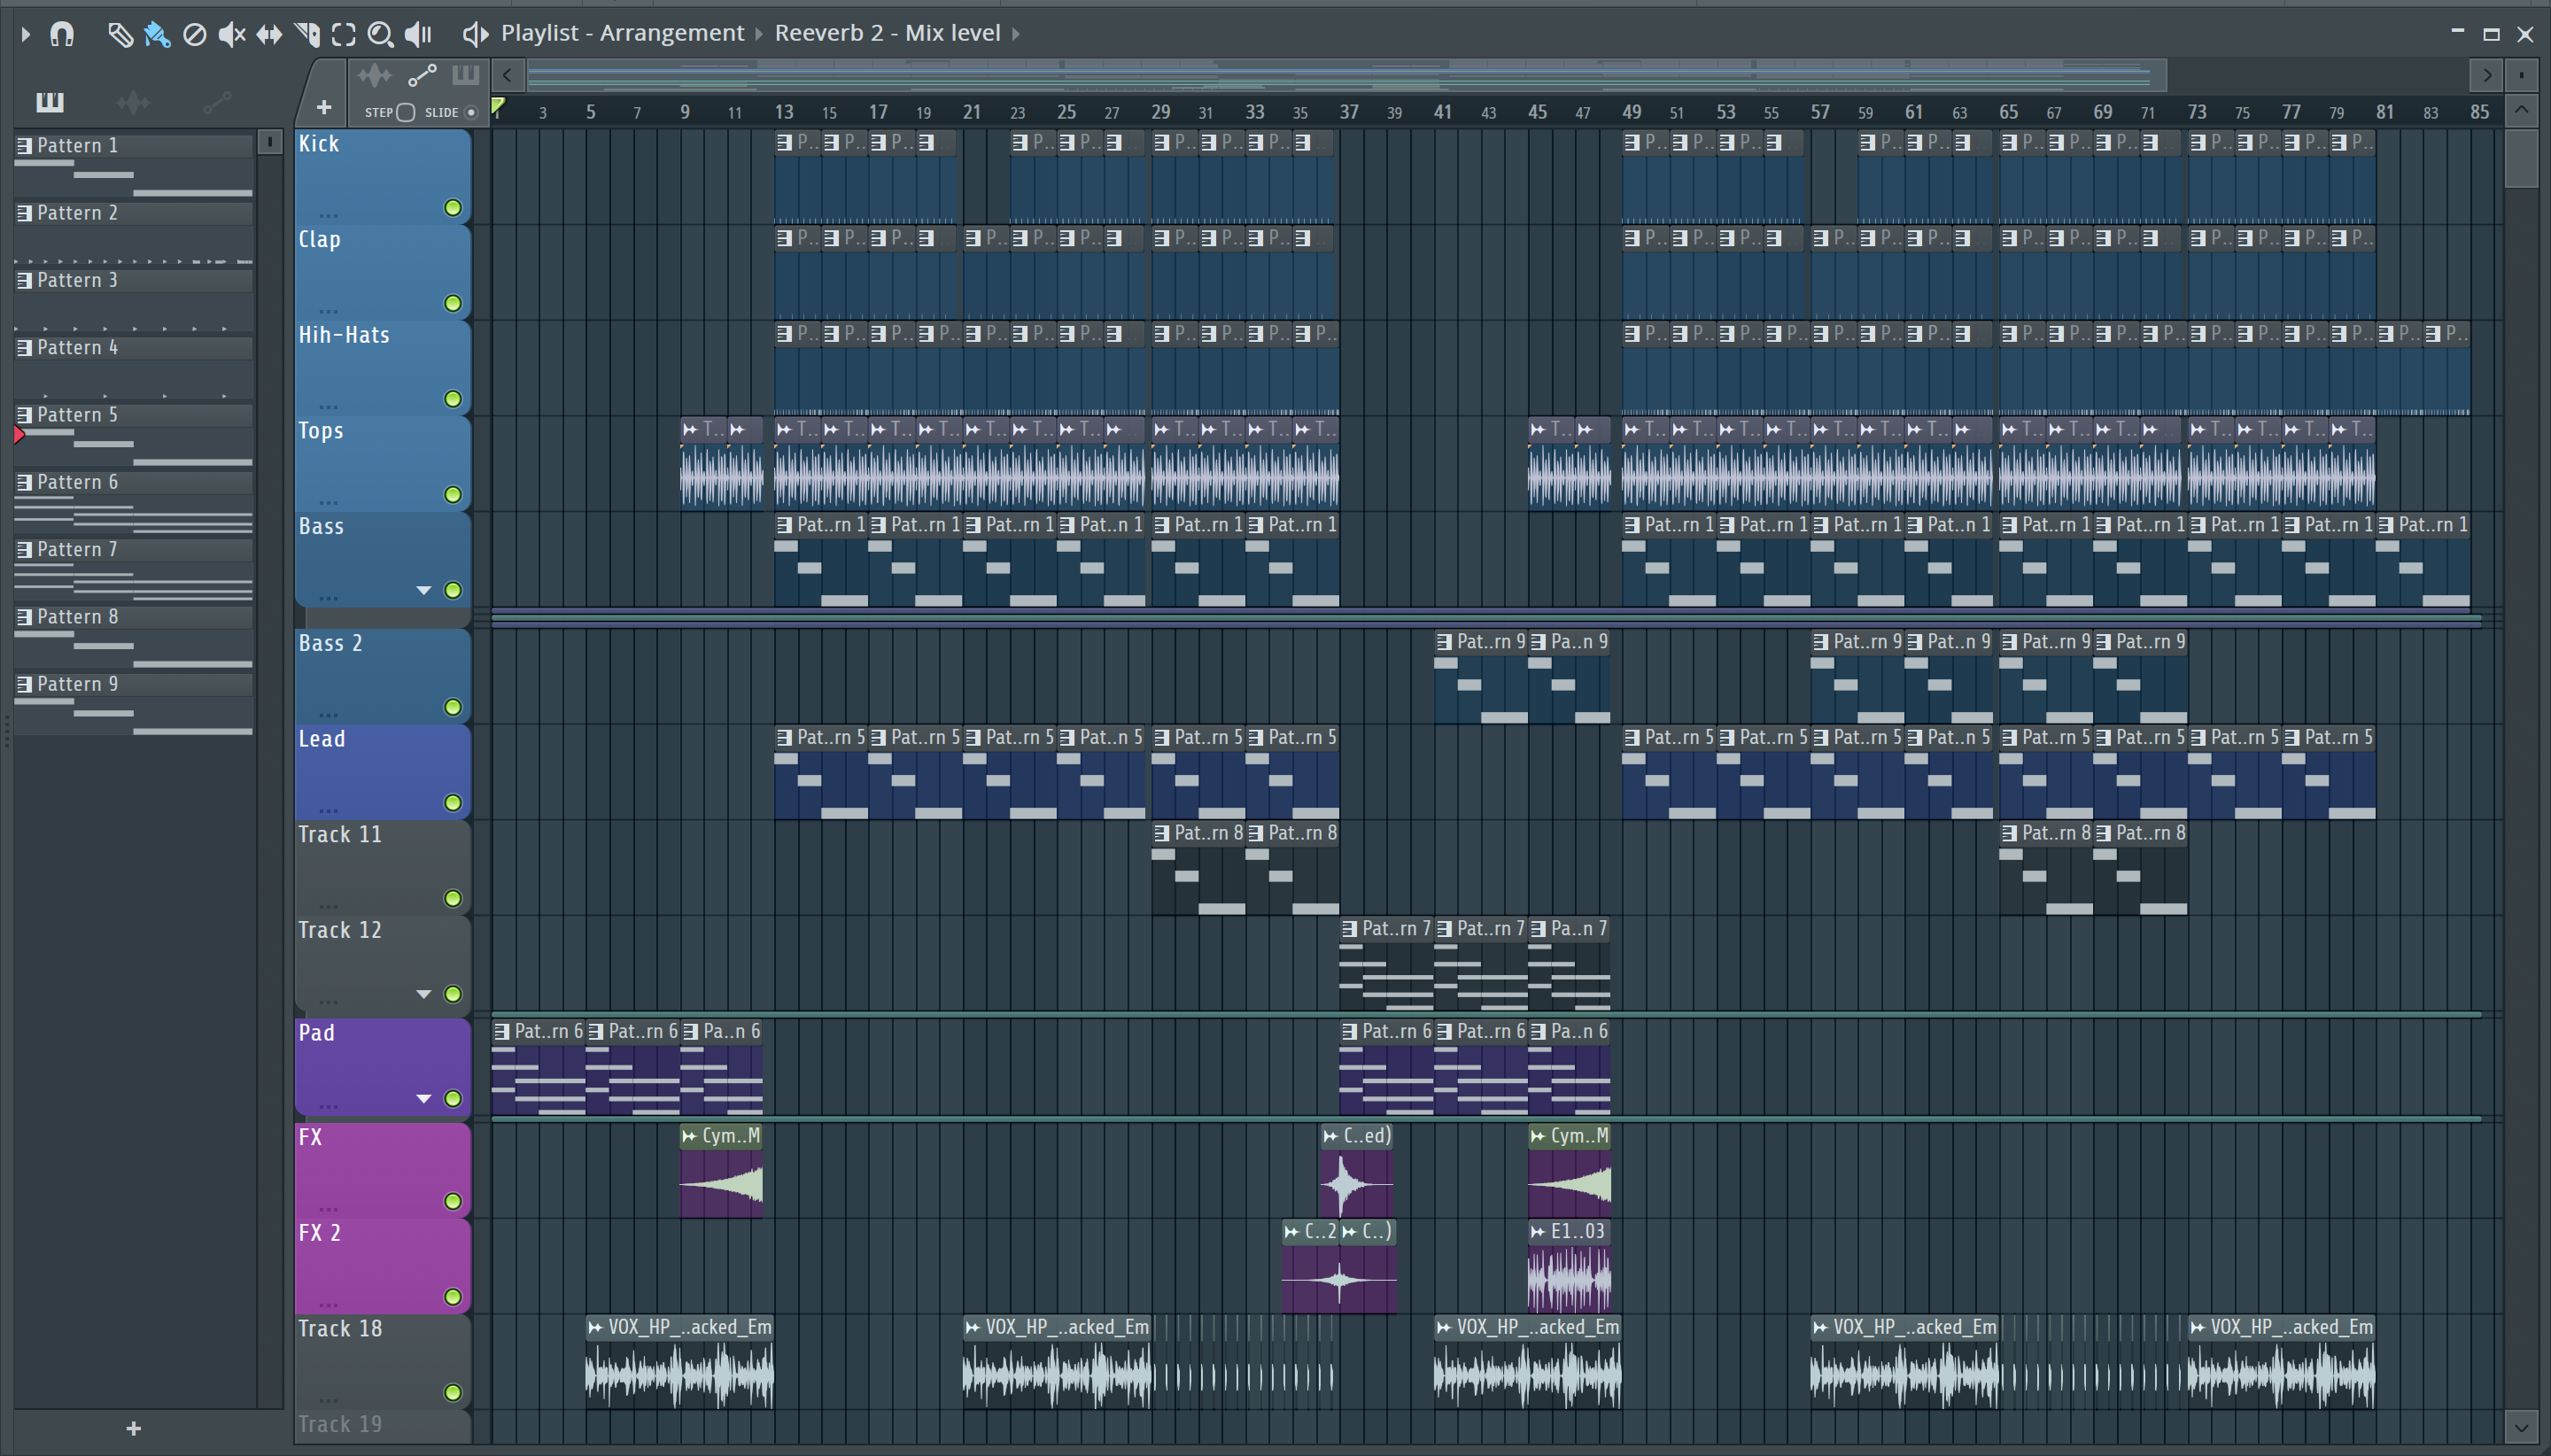
Task: Mute the Hih-Hats track
Action: [453, 399]
